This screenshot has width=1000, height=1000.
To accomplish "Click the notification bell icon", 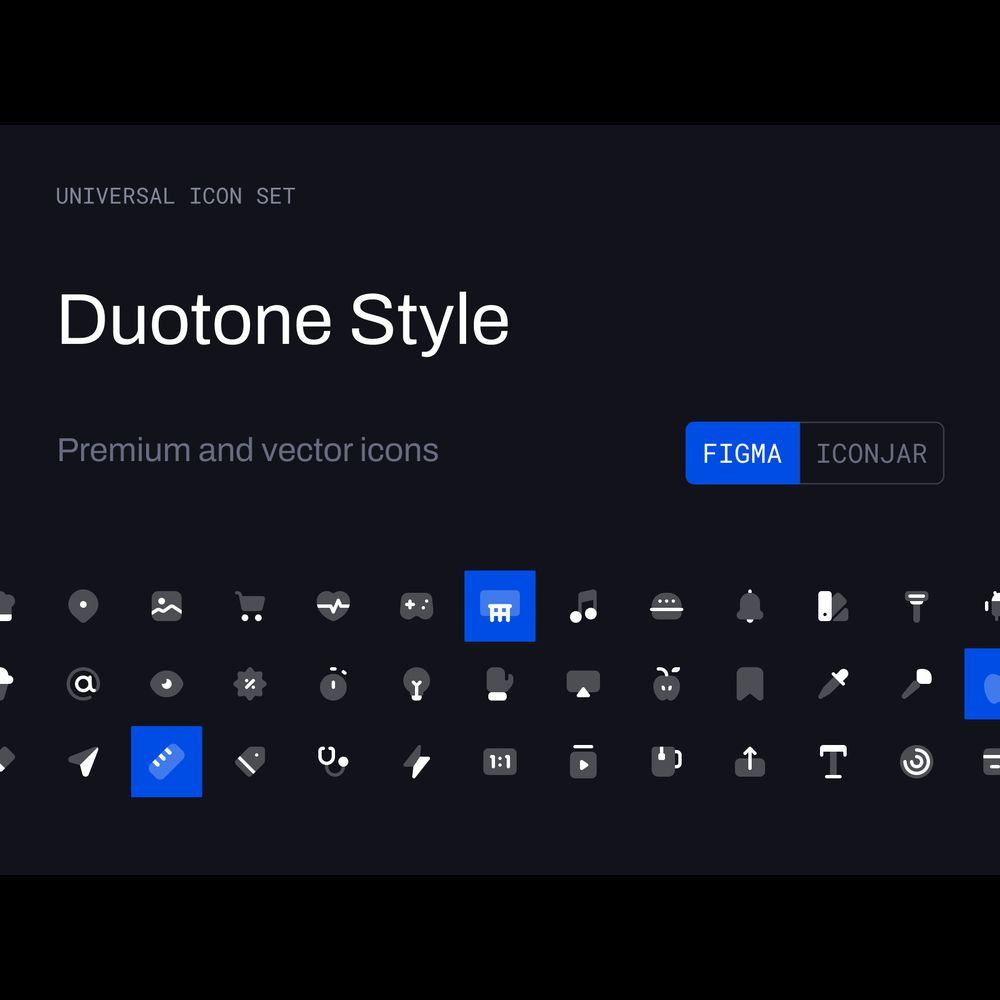I will [749, 606].
